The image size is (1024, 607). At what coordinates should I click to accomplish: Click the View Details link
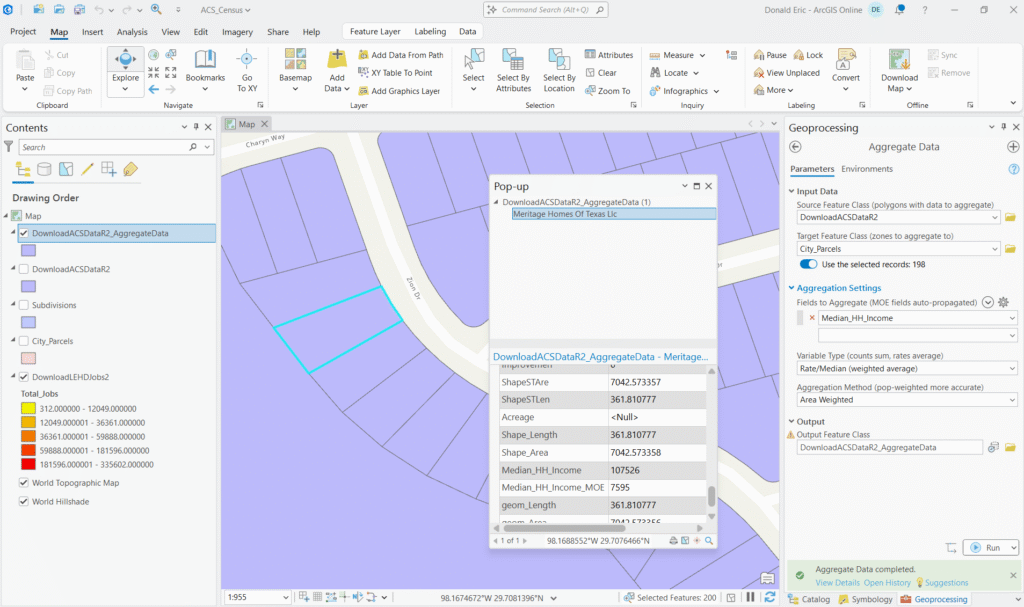coord(837,583)
